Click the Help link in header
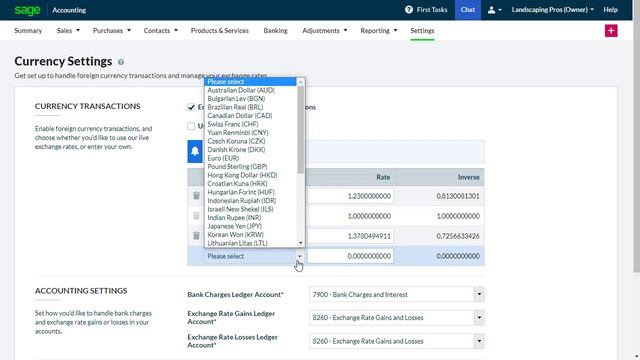640x360 pixels. pos(611,10)
